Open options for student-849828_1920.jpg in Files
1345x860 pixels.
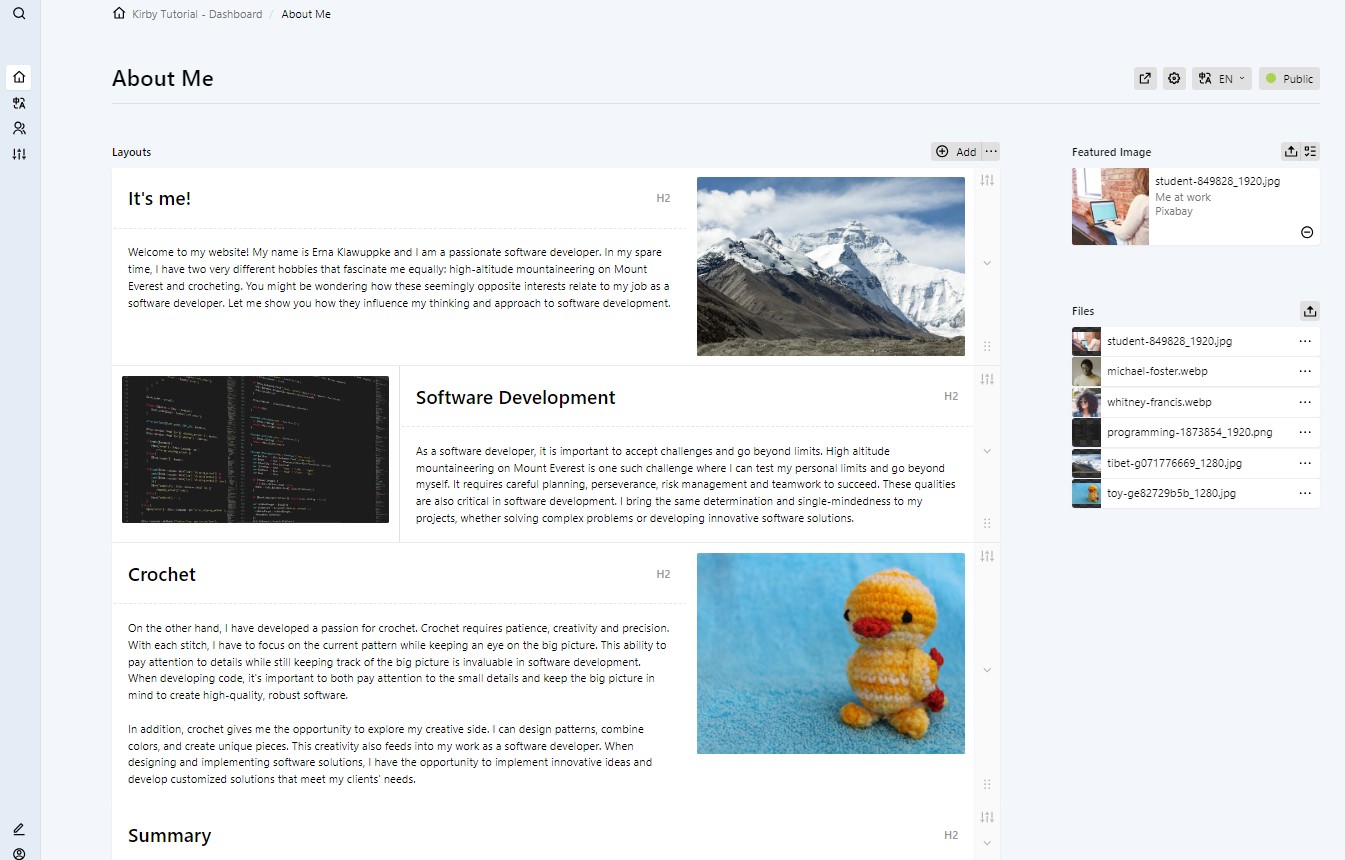[x=1305, y=341]
